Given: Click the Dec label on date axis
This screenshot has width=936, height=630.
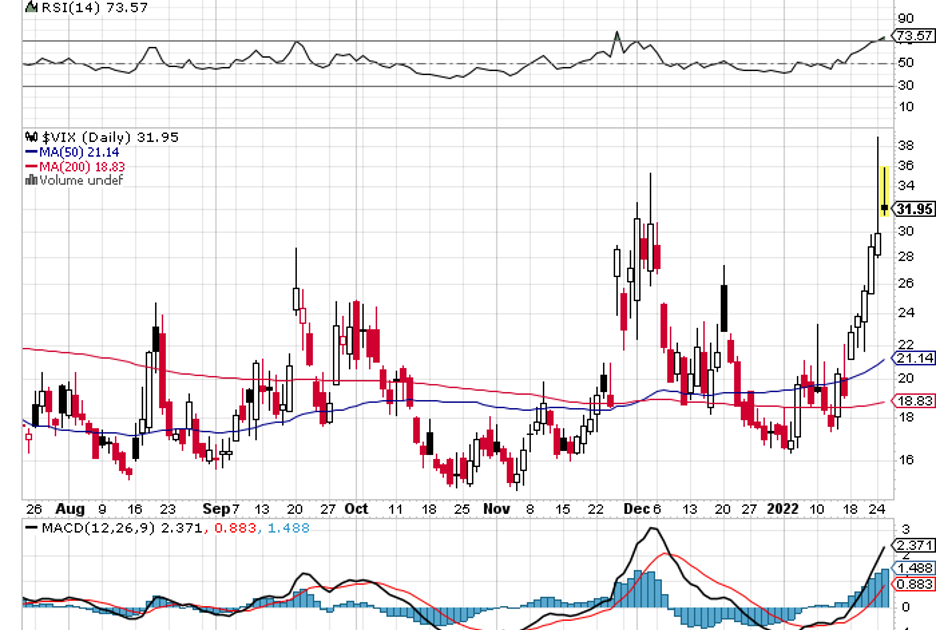Looking at the screenshot, I should point(636,508).
